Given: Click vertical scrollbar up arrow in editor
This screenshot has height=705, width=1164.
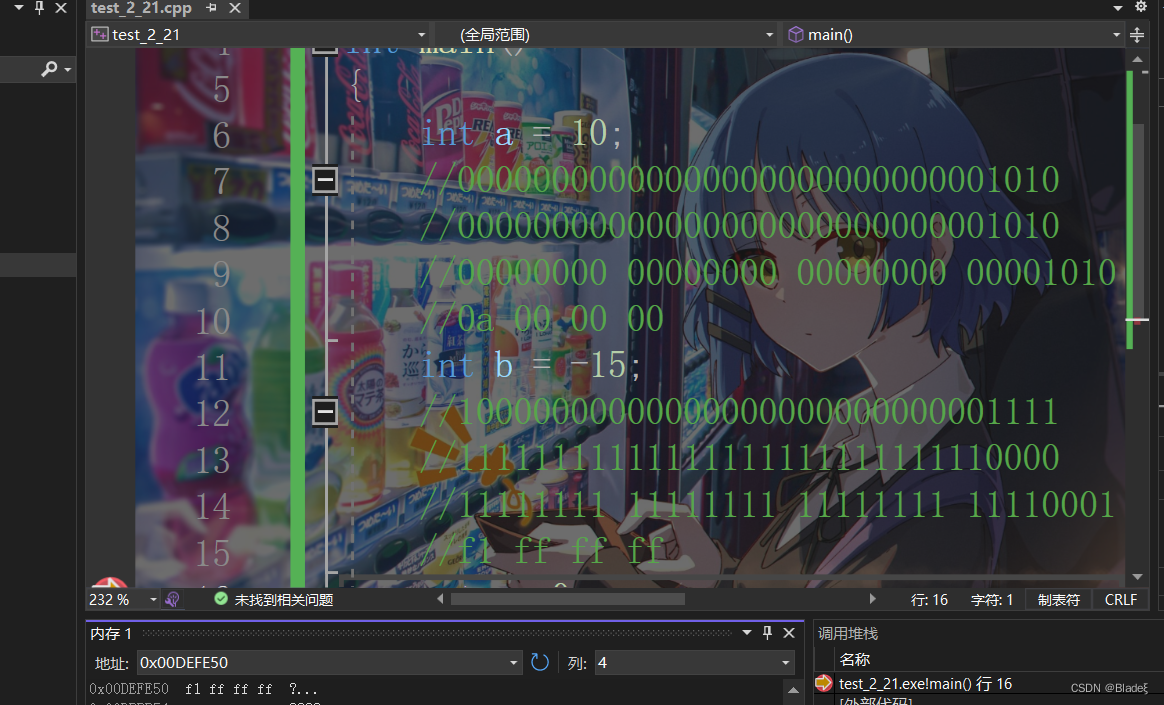Looking at the screenshot, I should click(x=1137, y=59).
